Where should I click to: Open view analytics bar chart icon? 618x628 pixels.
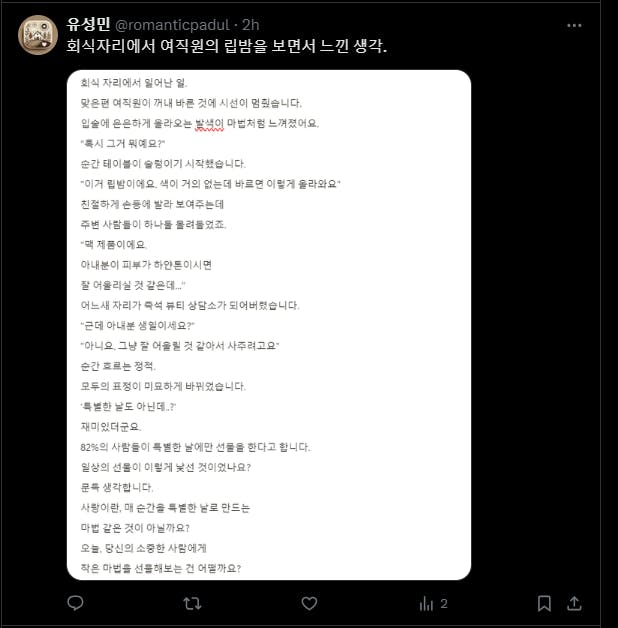click(426, 603)
